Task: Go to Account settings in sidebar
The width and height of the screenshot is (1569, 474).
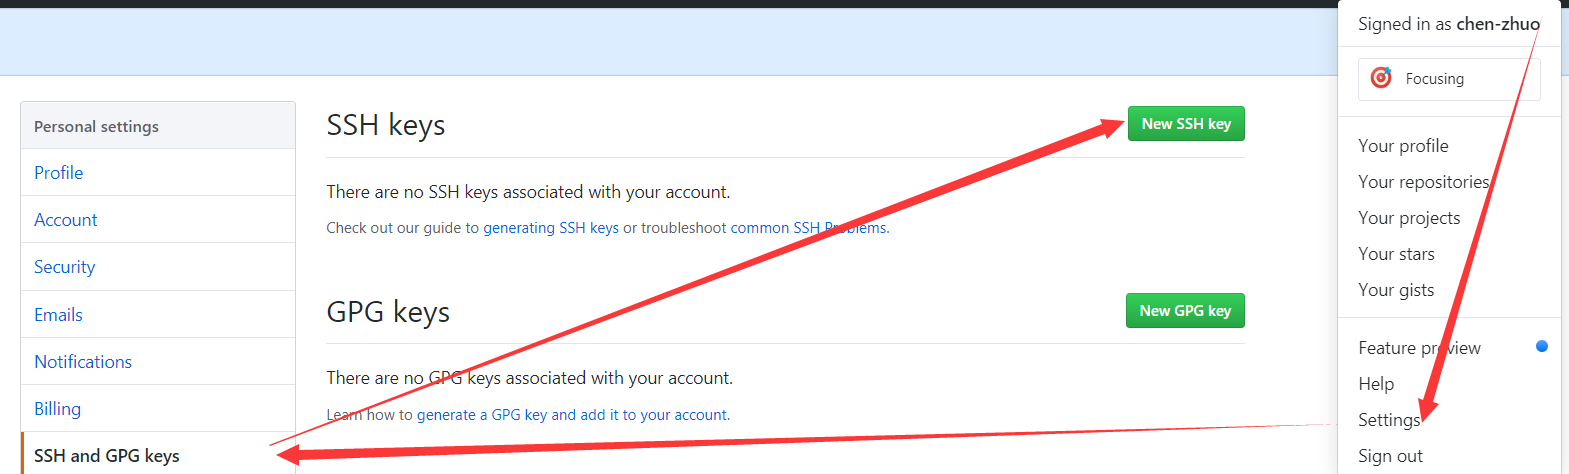Action: pos(66,220)
